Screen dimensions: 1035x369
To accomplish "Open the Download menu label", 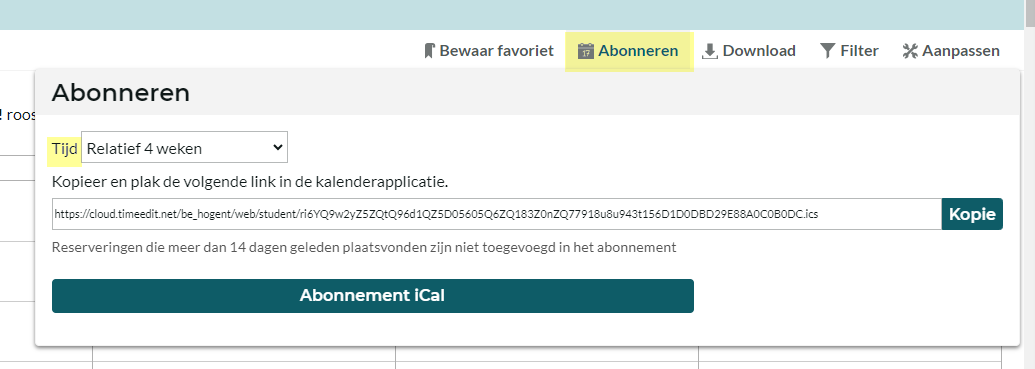I will [759, 51].
